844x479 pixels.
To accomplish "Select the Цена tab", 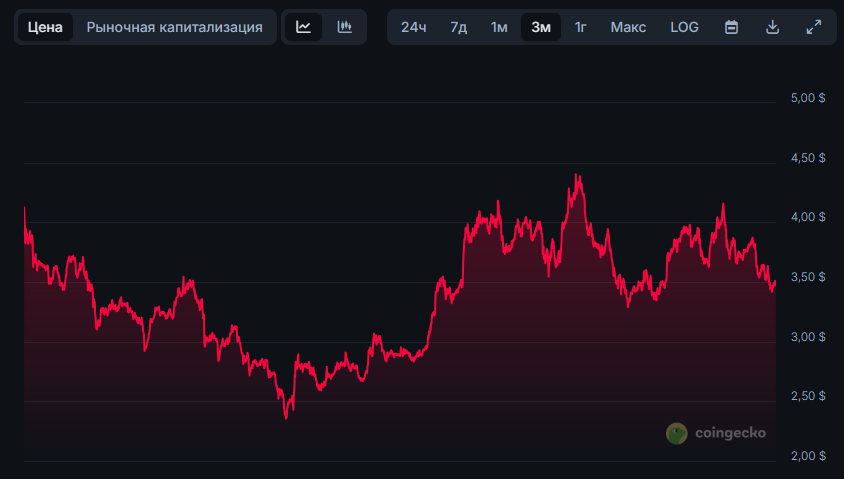I will pos(45,27).
